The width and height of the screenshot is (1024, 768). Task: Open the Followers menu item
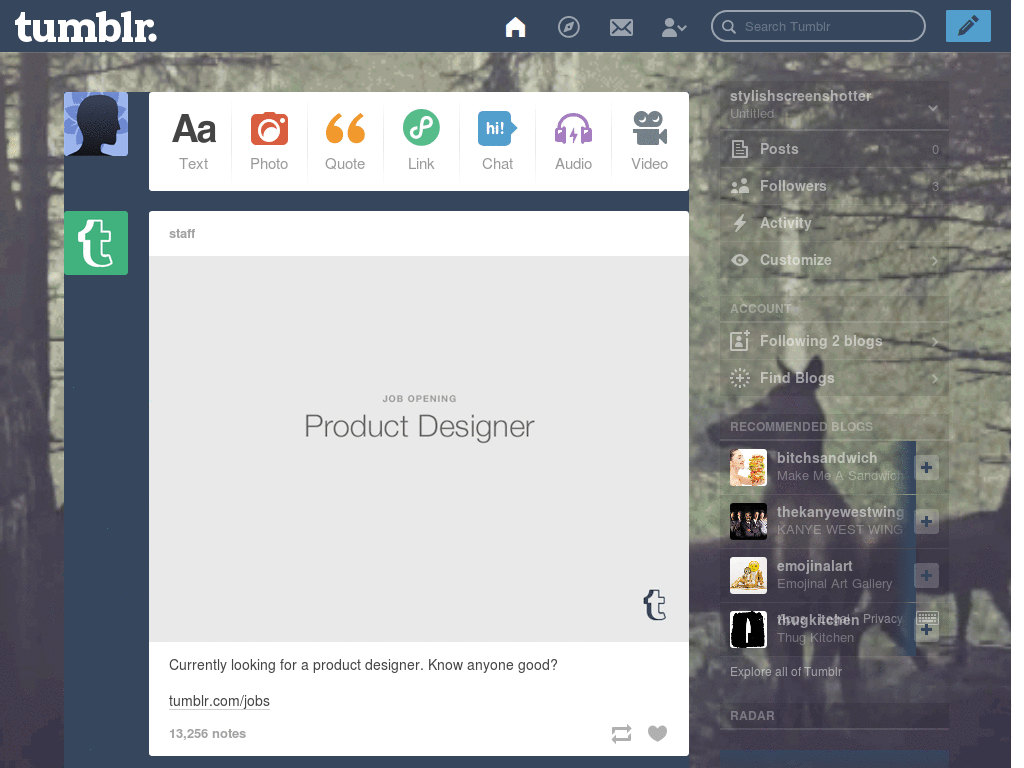pyautogui.click(x=835, y=186)
